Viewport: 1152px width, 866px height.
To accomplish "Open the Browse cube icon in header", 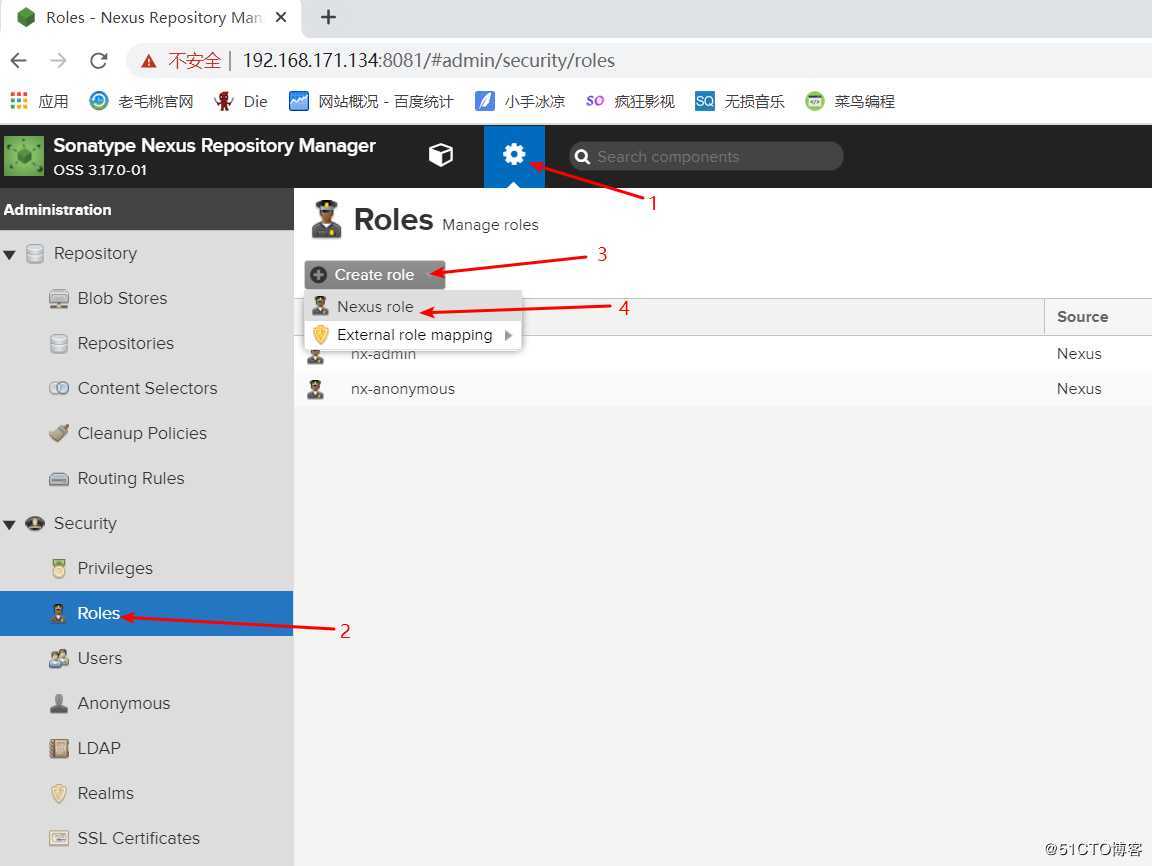I will pos(441,155).
